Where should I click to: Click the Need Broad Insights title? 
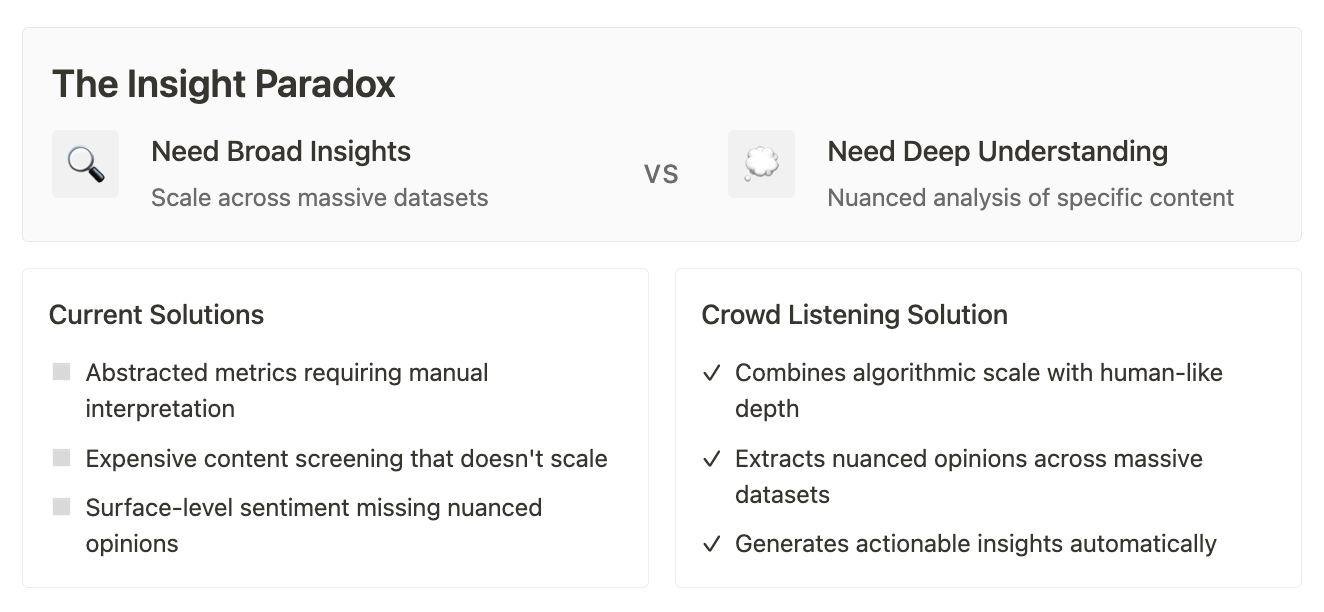pyautogui.click(x=281, y=152)
